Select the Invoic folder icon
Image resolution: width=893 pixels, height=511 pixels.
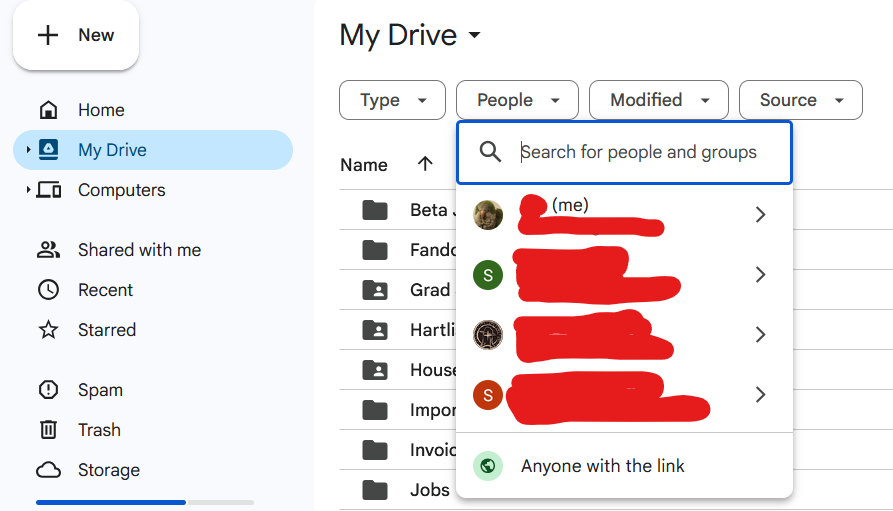click(x=375, y=450)
